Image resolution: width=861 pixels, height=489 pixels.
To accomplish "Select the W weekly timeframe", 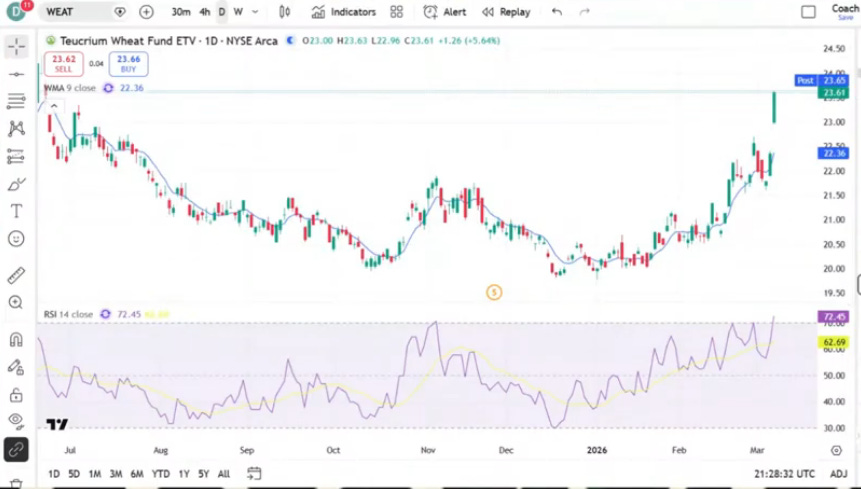I will (238, 12).
